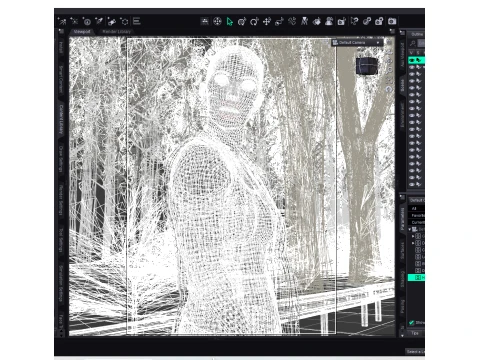Viewport: 480px width, 360px height.
Task: Click the spotlight create icon in left toolbar
Action: 99,21
